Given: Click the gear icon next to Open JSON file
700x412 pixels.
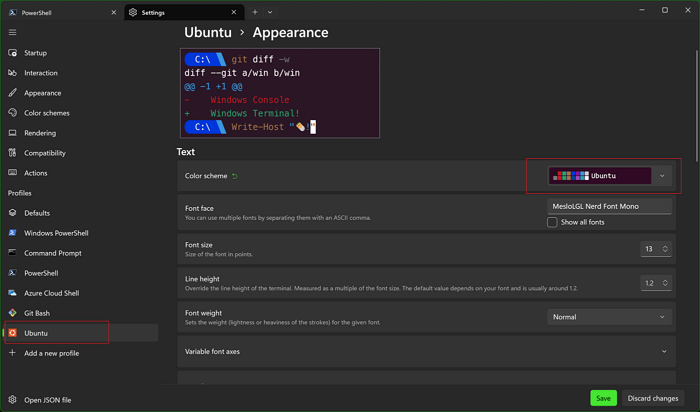Looking at the screenshot, I should 12,400.
